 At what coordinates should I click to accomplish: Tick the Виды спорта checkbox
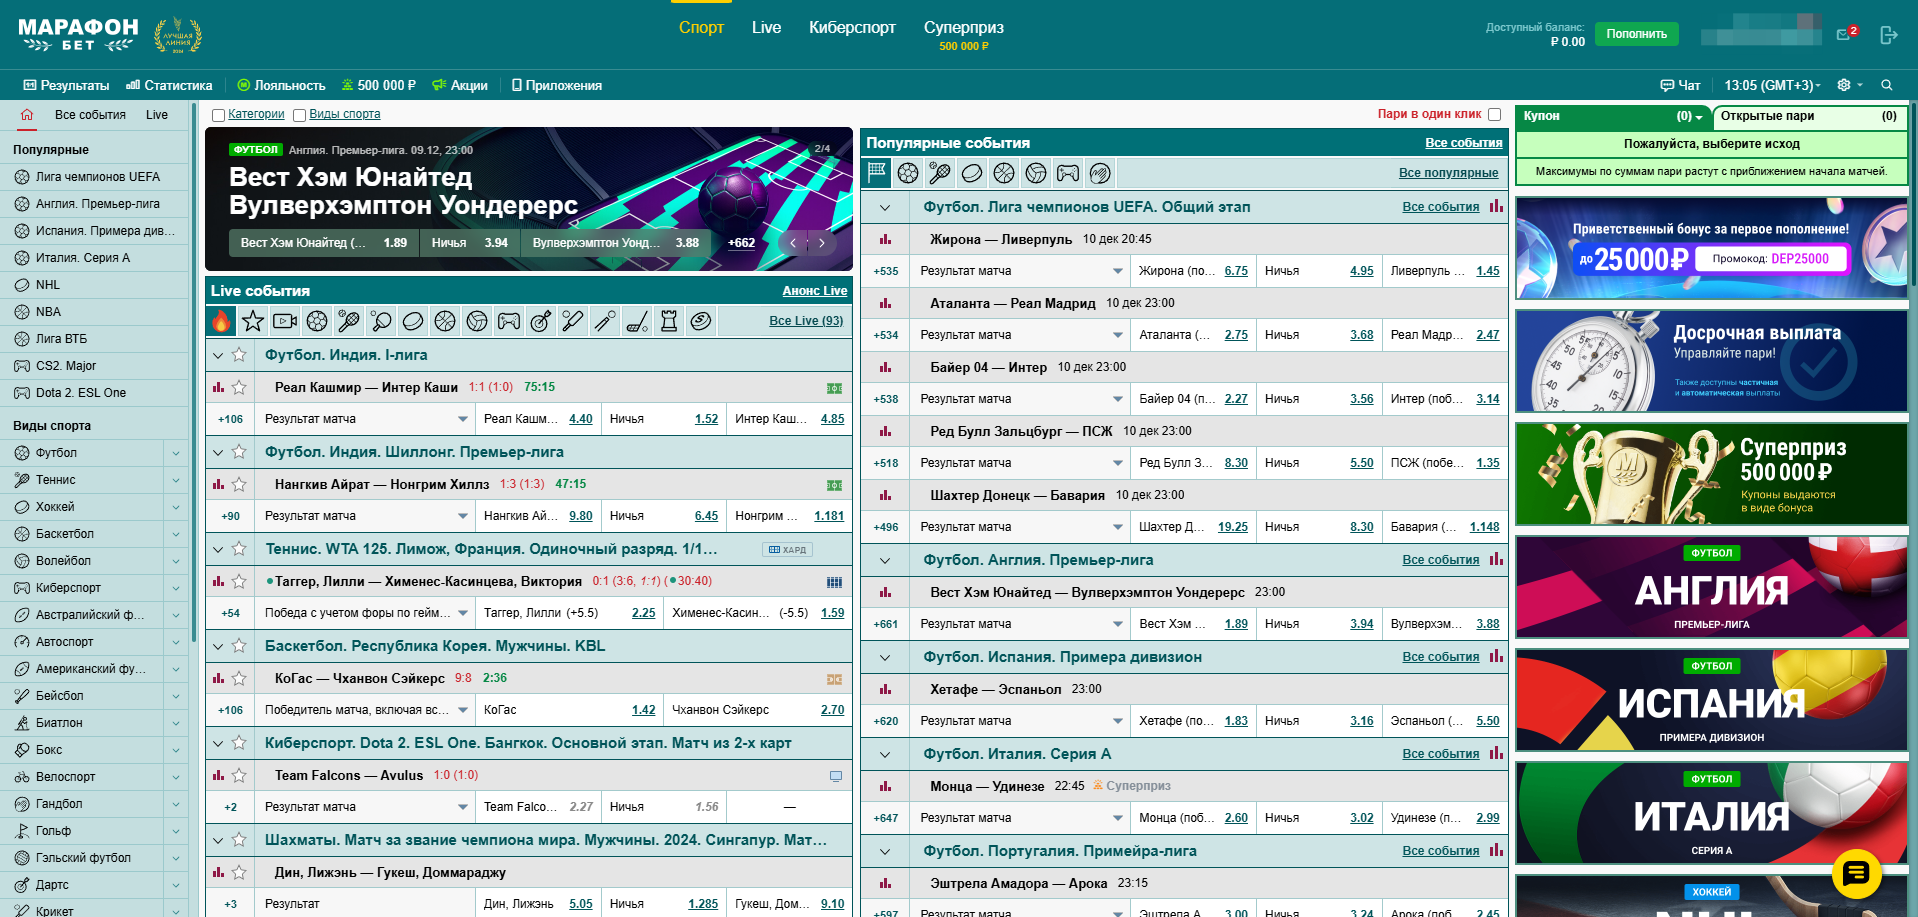299,115
